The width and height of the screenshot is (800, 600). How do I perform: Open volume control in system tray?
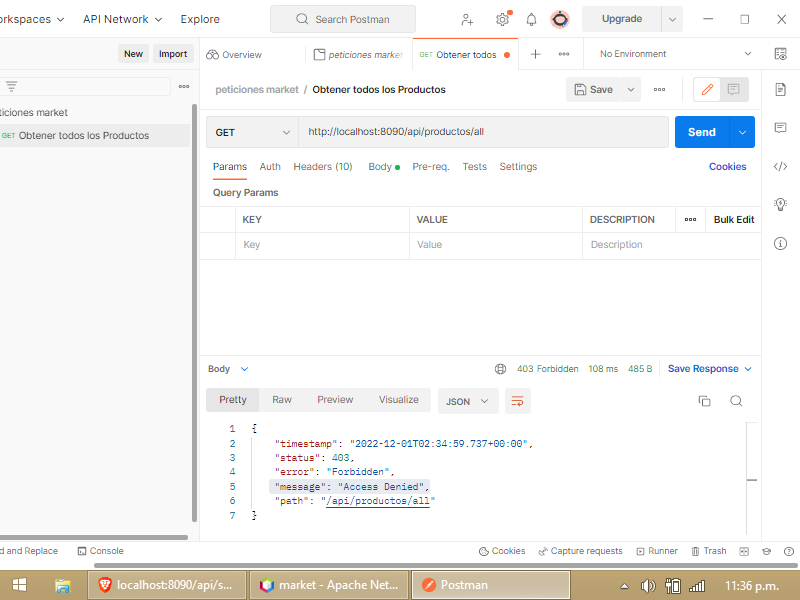pyautogui.click(x=648, y=586)
